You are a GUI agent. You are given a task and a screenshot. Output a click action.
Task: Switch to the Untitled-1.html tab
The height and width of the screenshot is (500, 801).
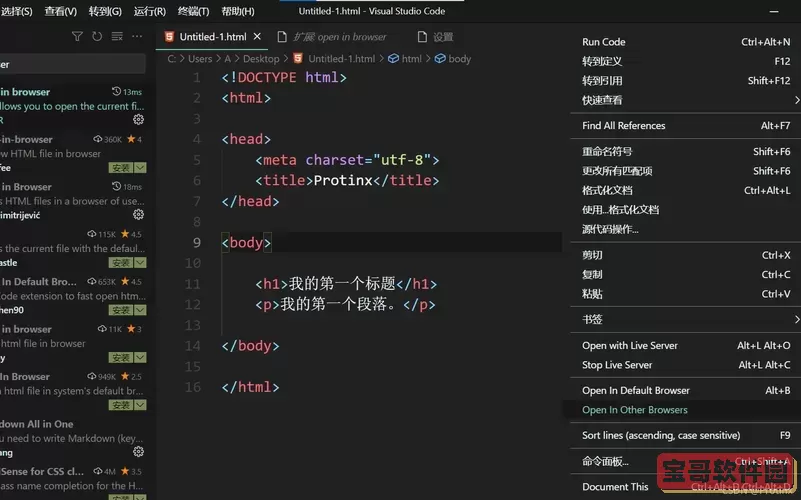tap(213, 37)
